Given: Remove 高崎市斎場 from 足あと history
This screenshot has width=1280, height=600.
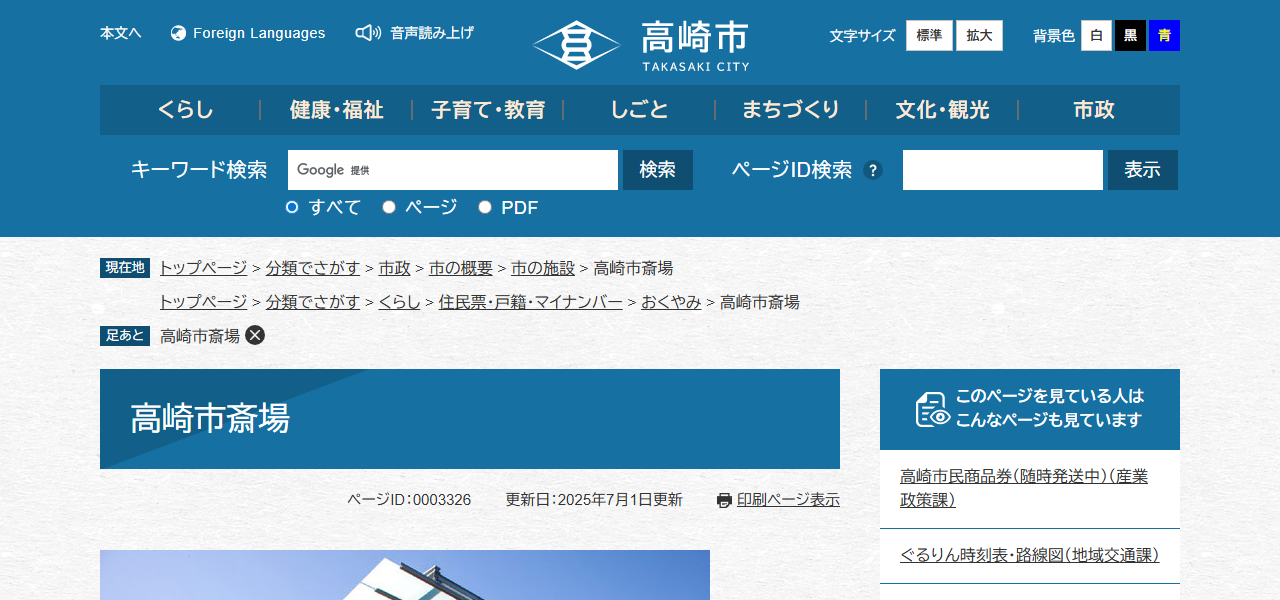Looking at the screenshot, I should [256, 335].
